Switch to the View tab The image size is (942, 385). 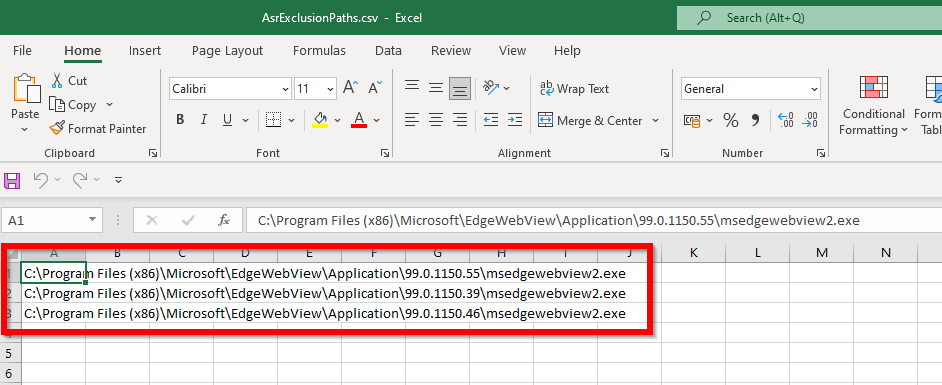[x=512, y=50]
